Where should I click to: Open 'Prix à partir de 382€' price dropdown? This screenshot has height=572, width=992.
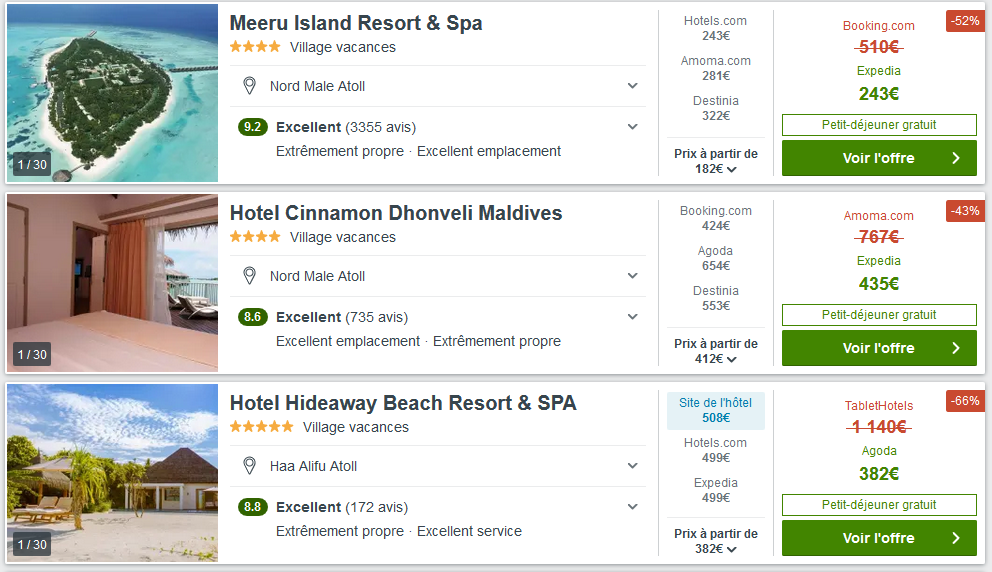coord(716,541)
